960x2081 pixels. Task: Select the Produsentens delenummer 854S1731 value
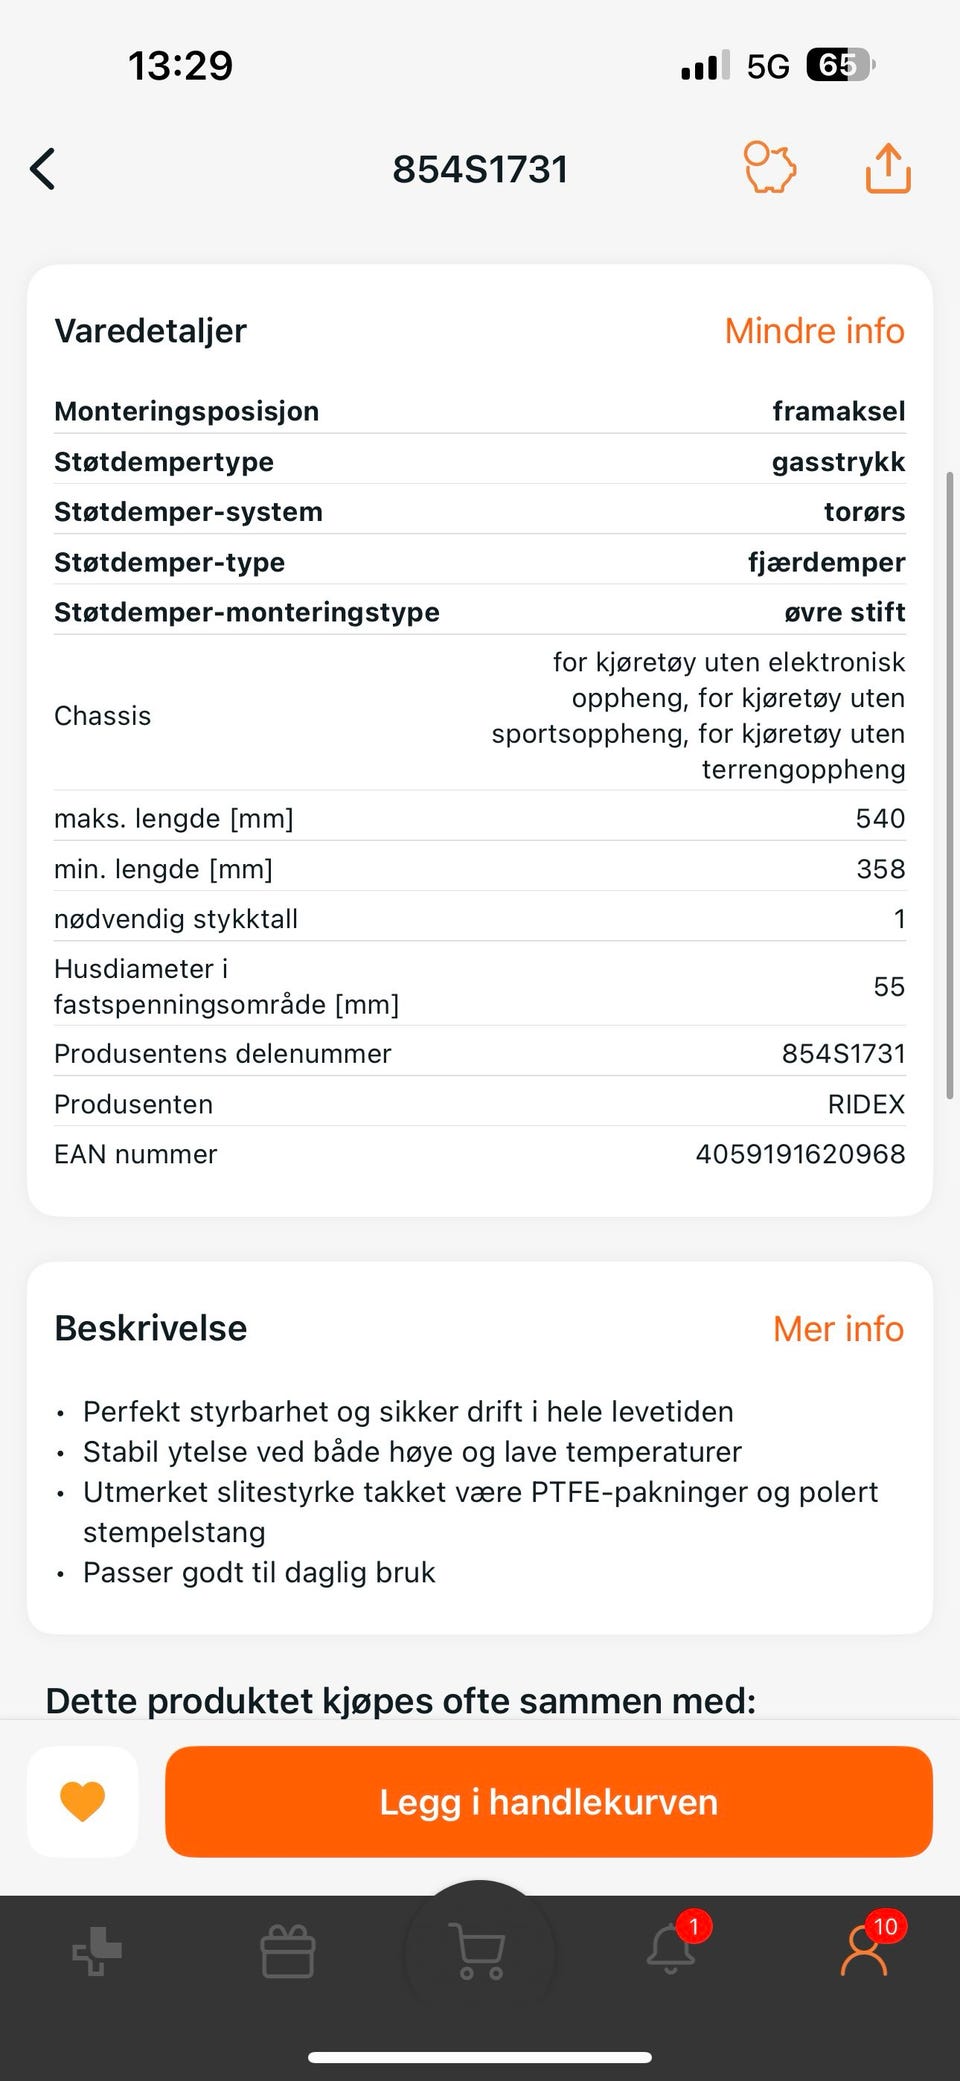(843, 1053)
